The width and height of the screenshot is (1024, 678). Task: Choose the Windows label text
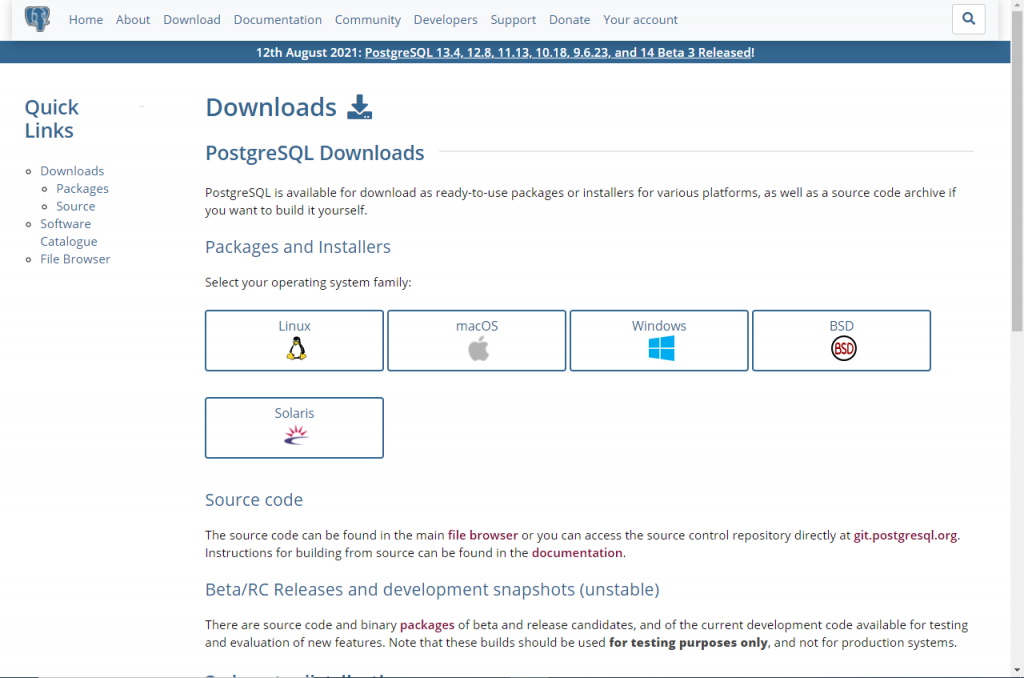coord(659,325)
